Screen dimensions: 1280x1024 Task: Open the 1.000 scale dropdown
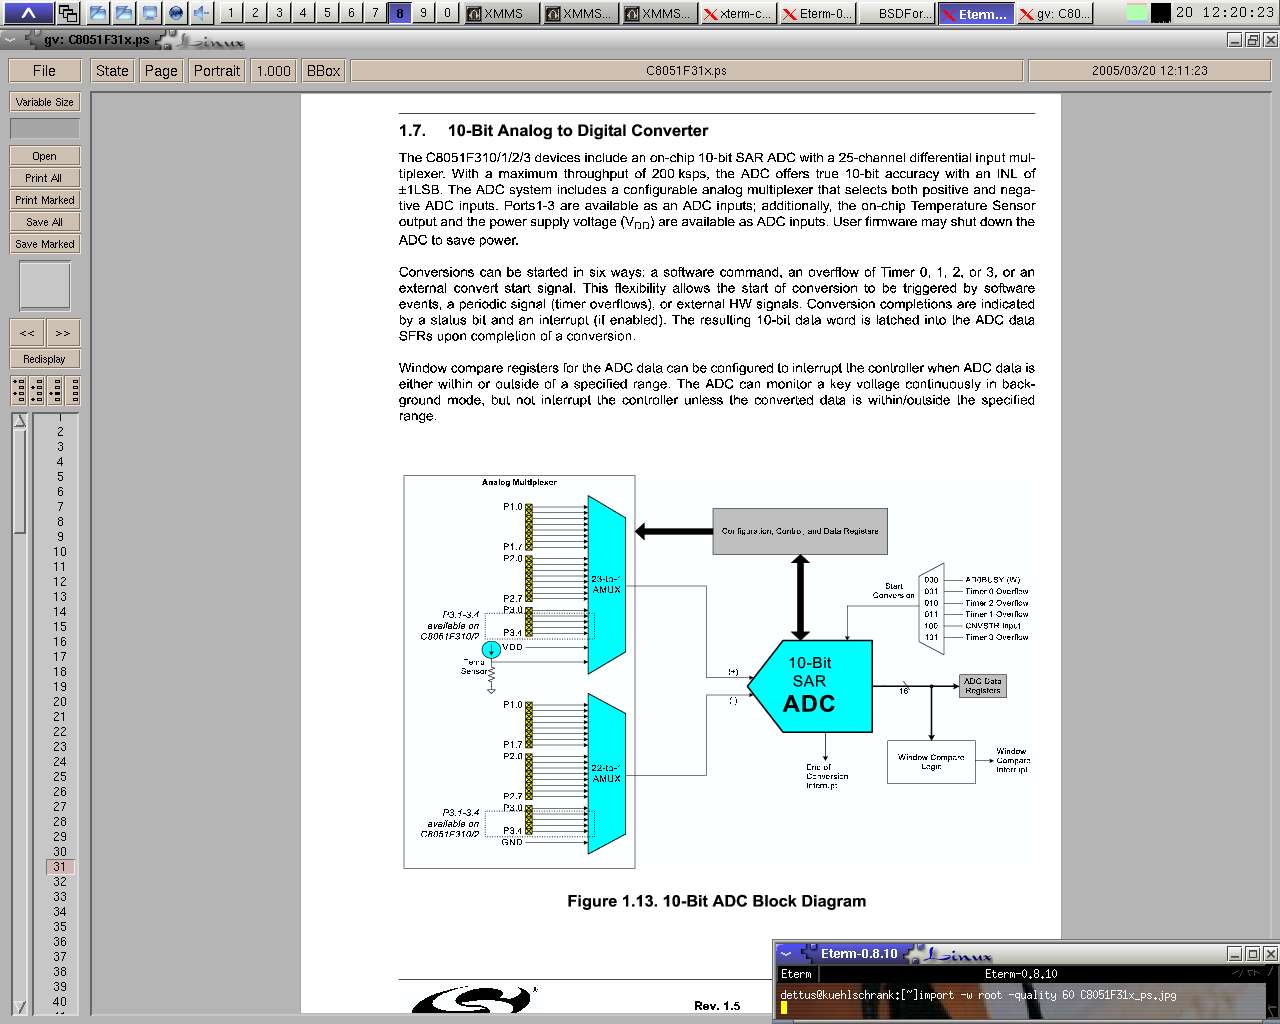click(273, 71)
